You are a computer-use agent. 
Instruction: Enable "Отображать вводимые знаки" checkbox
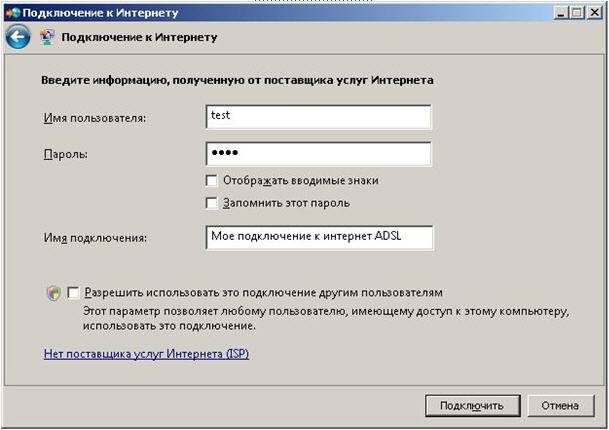coord(212,181)
